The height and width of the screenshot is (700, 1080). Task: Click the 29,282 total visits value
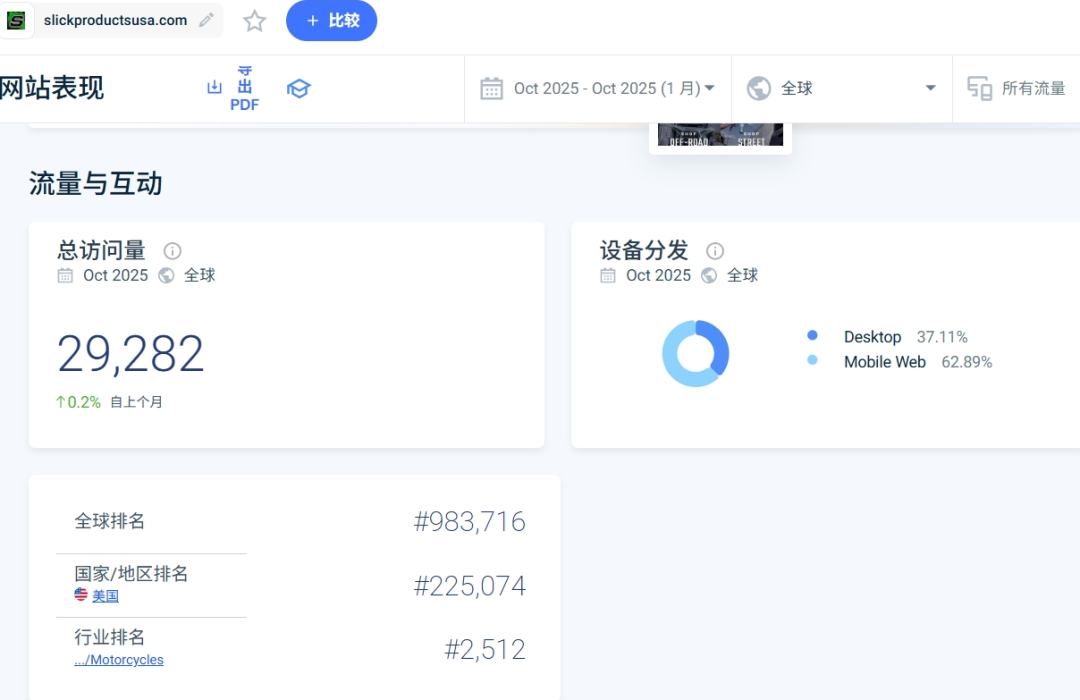click(131, 353)
